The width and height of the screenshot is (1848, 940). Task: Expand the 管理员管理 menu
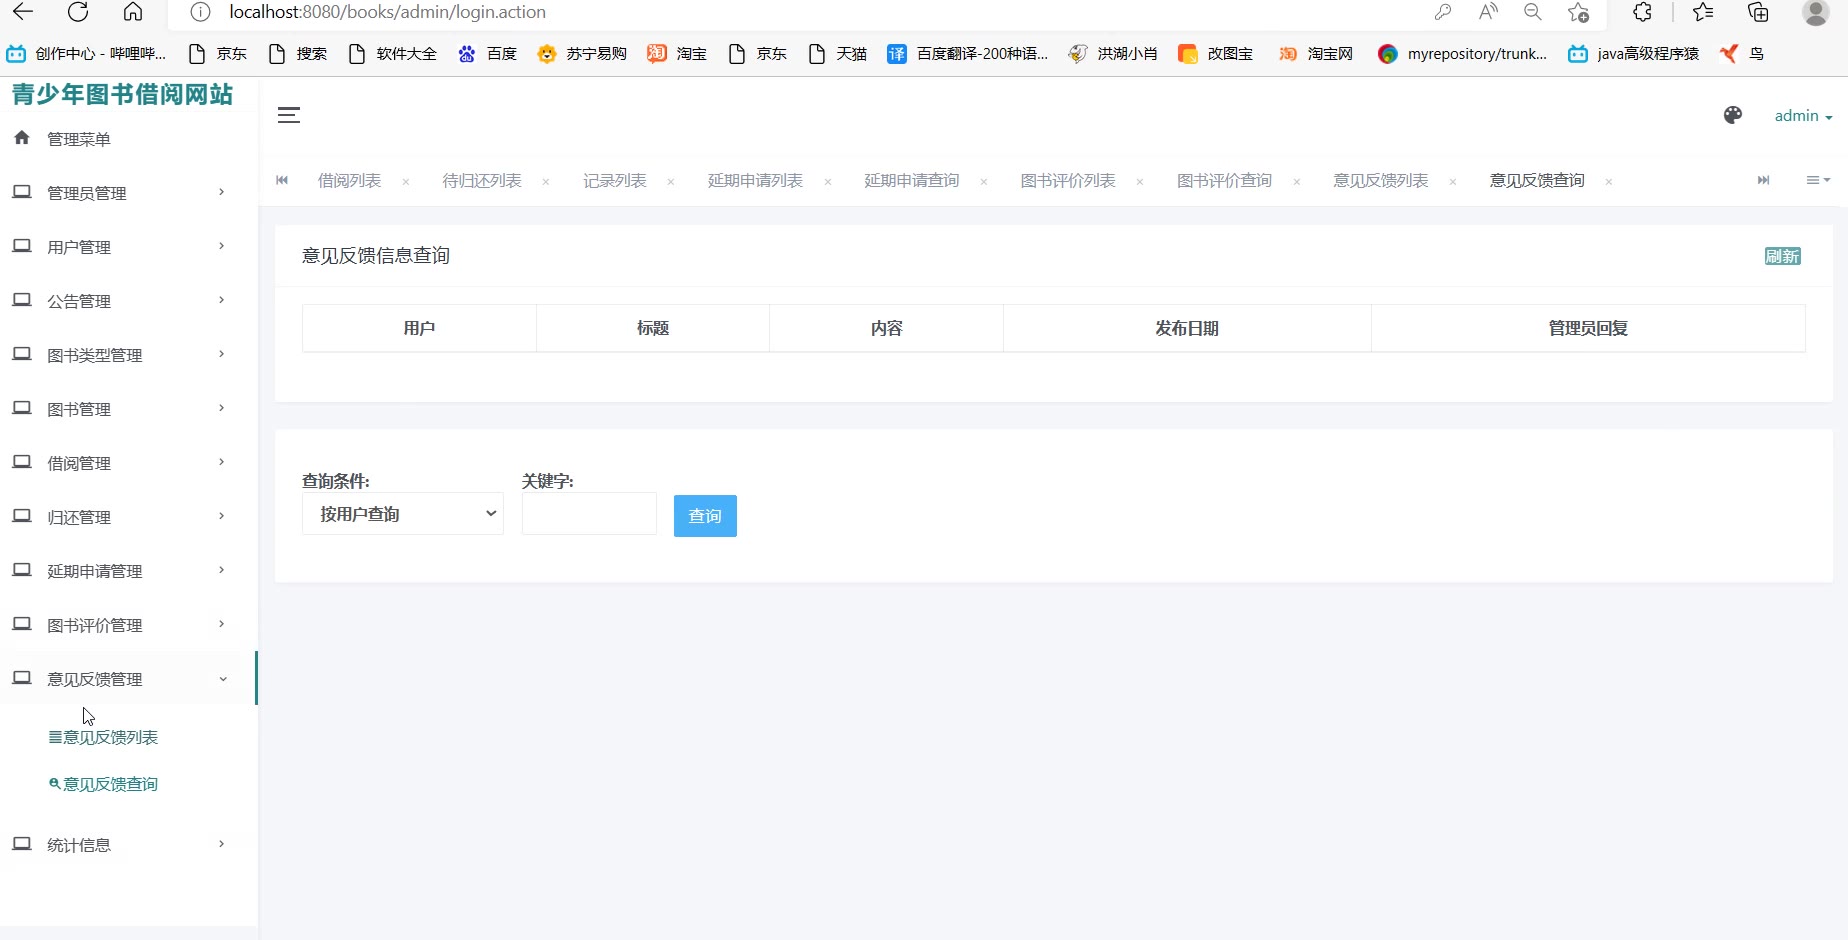tap(128, 193)
